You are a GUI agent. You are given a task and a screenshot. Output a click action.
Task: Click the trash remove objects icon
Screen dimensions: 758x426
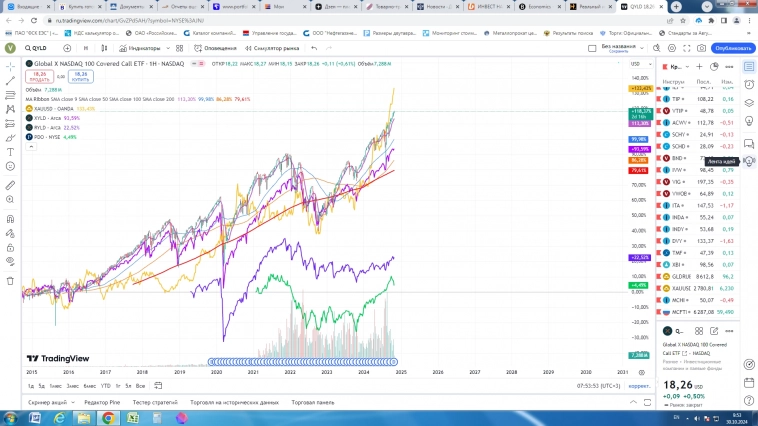click(x=10, y=281)
